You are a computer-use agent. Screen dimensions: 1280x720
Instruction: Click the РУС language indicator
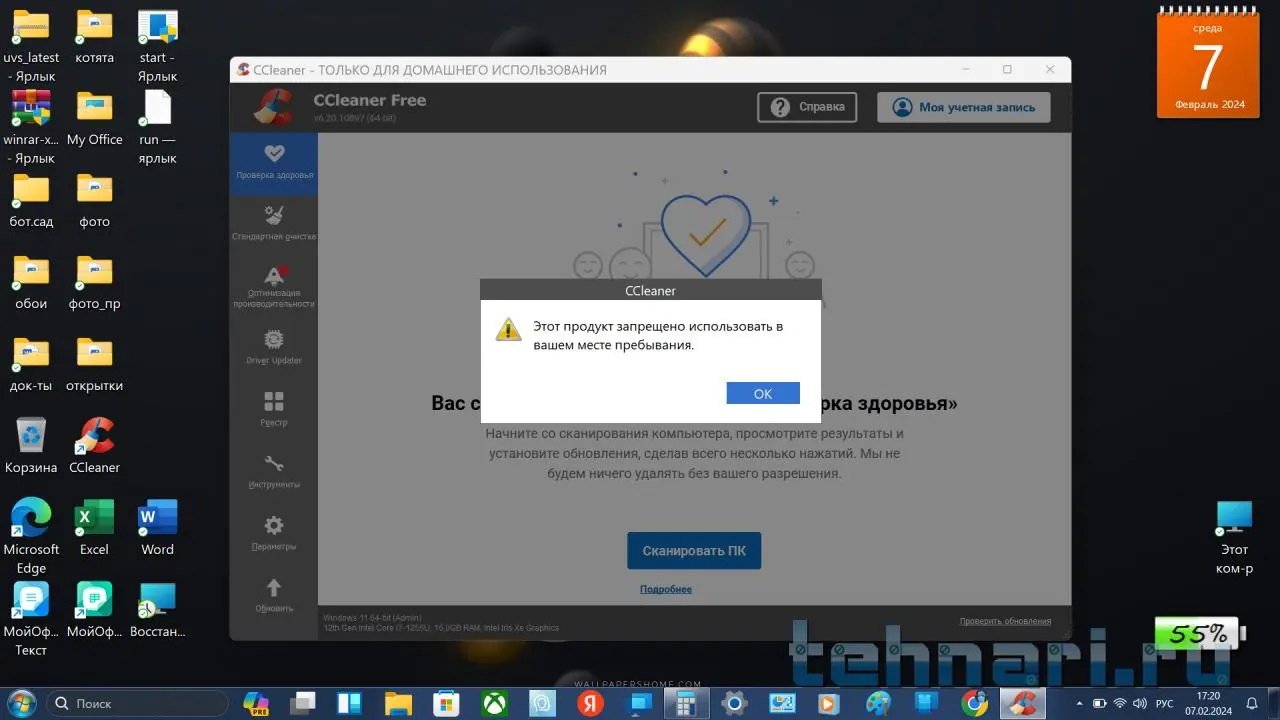[x=1164, y=703]
